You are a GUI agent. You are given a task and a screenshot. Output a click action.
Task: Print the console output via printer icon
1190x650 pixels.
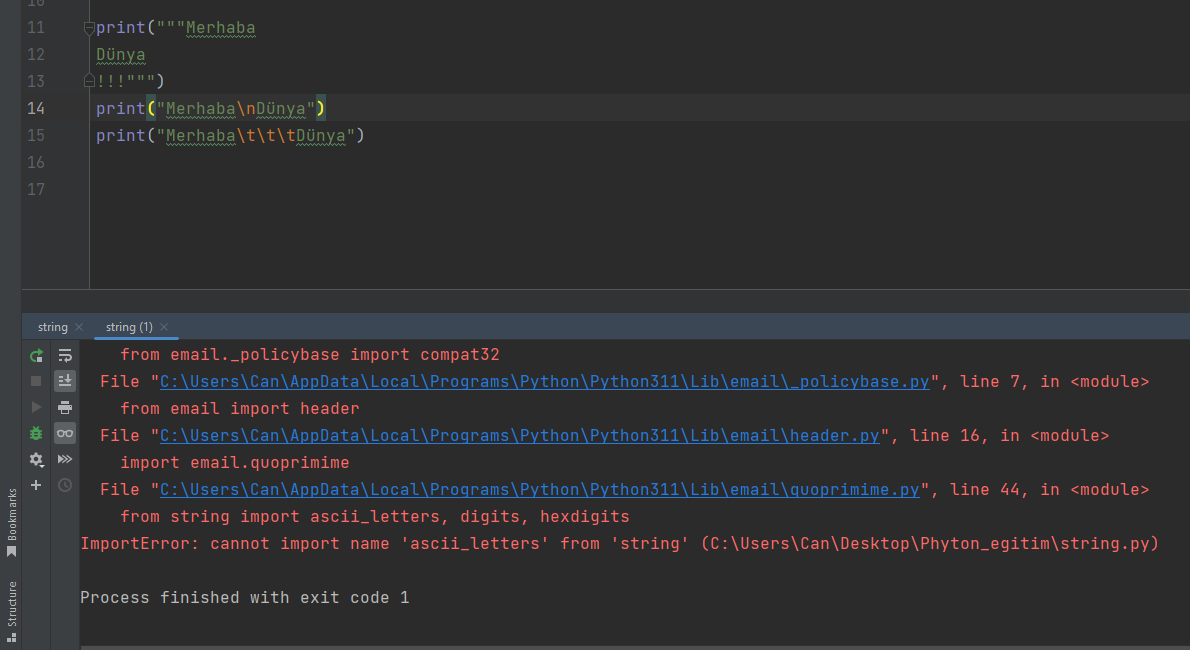coord(64,407)
